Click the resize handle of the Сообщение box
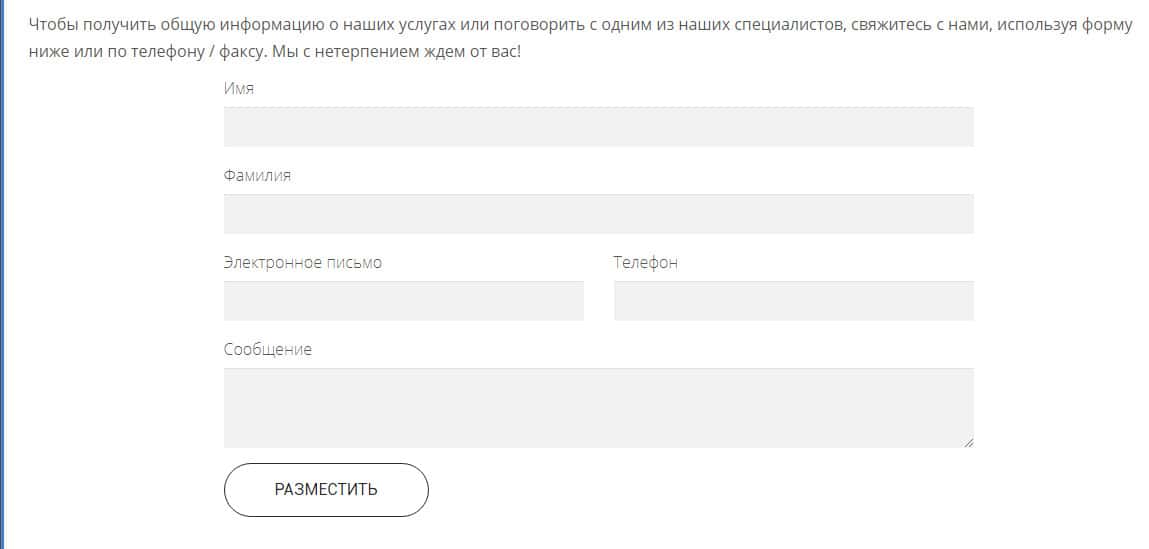Image resolution: width=1149 pixels, height=549 pixels. tap(968, 442)
